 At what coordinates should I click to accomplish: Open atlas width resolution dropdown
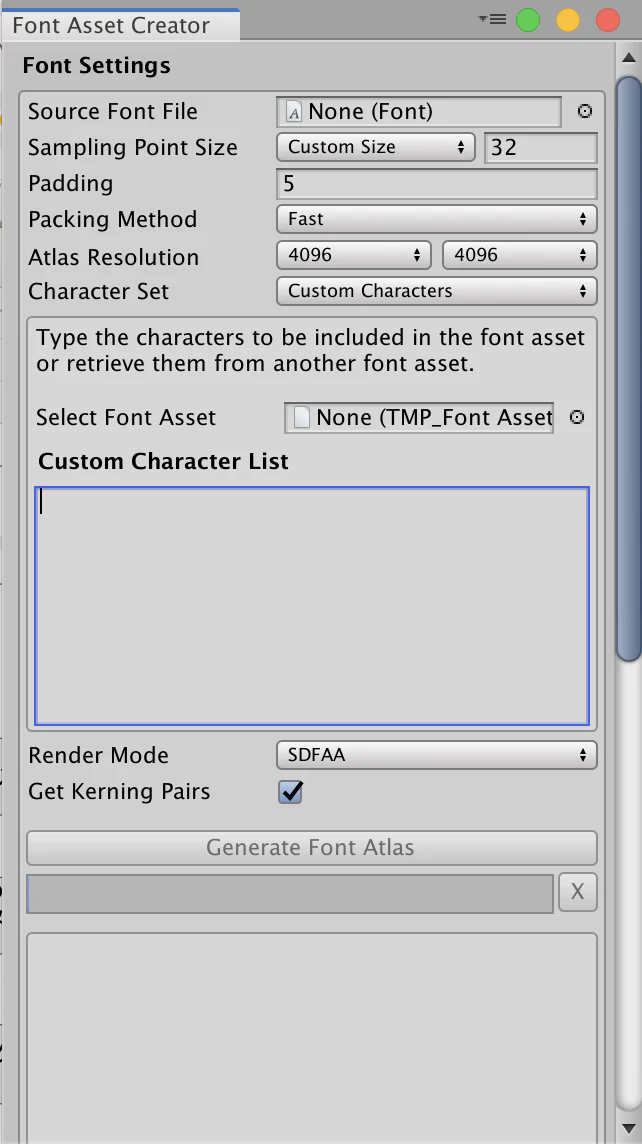coord(354,255)
